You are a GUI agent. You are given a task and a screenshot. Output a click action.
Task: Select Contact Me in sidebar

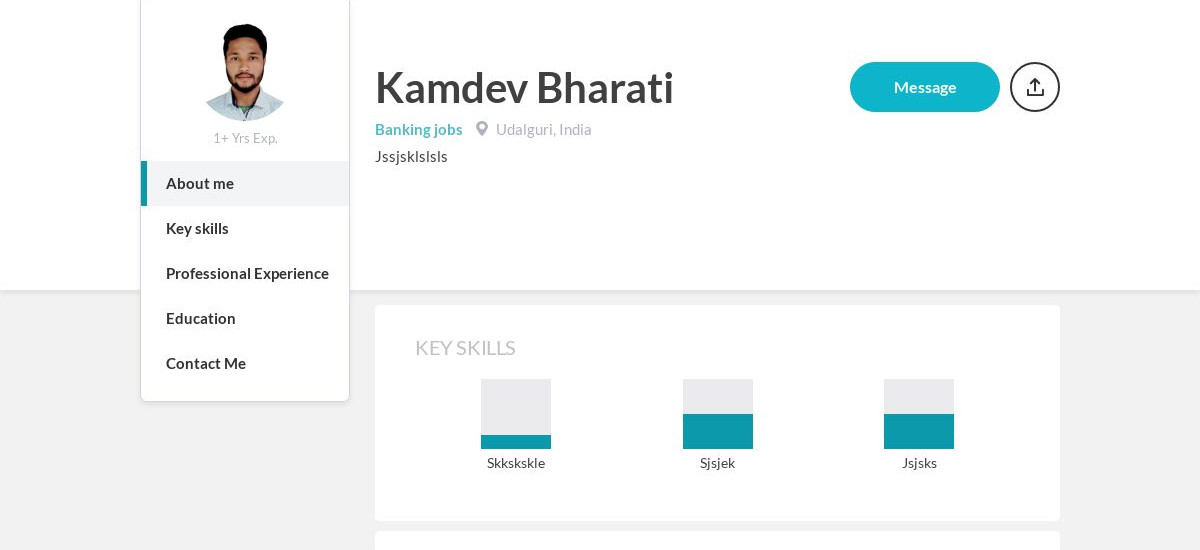pos(245,363)
